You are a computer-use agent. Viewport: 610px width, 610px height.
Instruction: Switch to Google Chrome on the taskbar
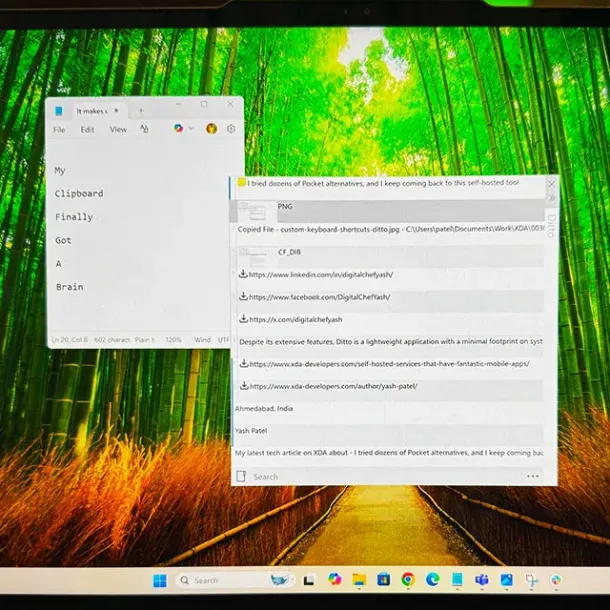coord(408,580)
